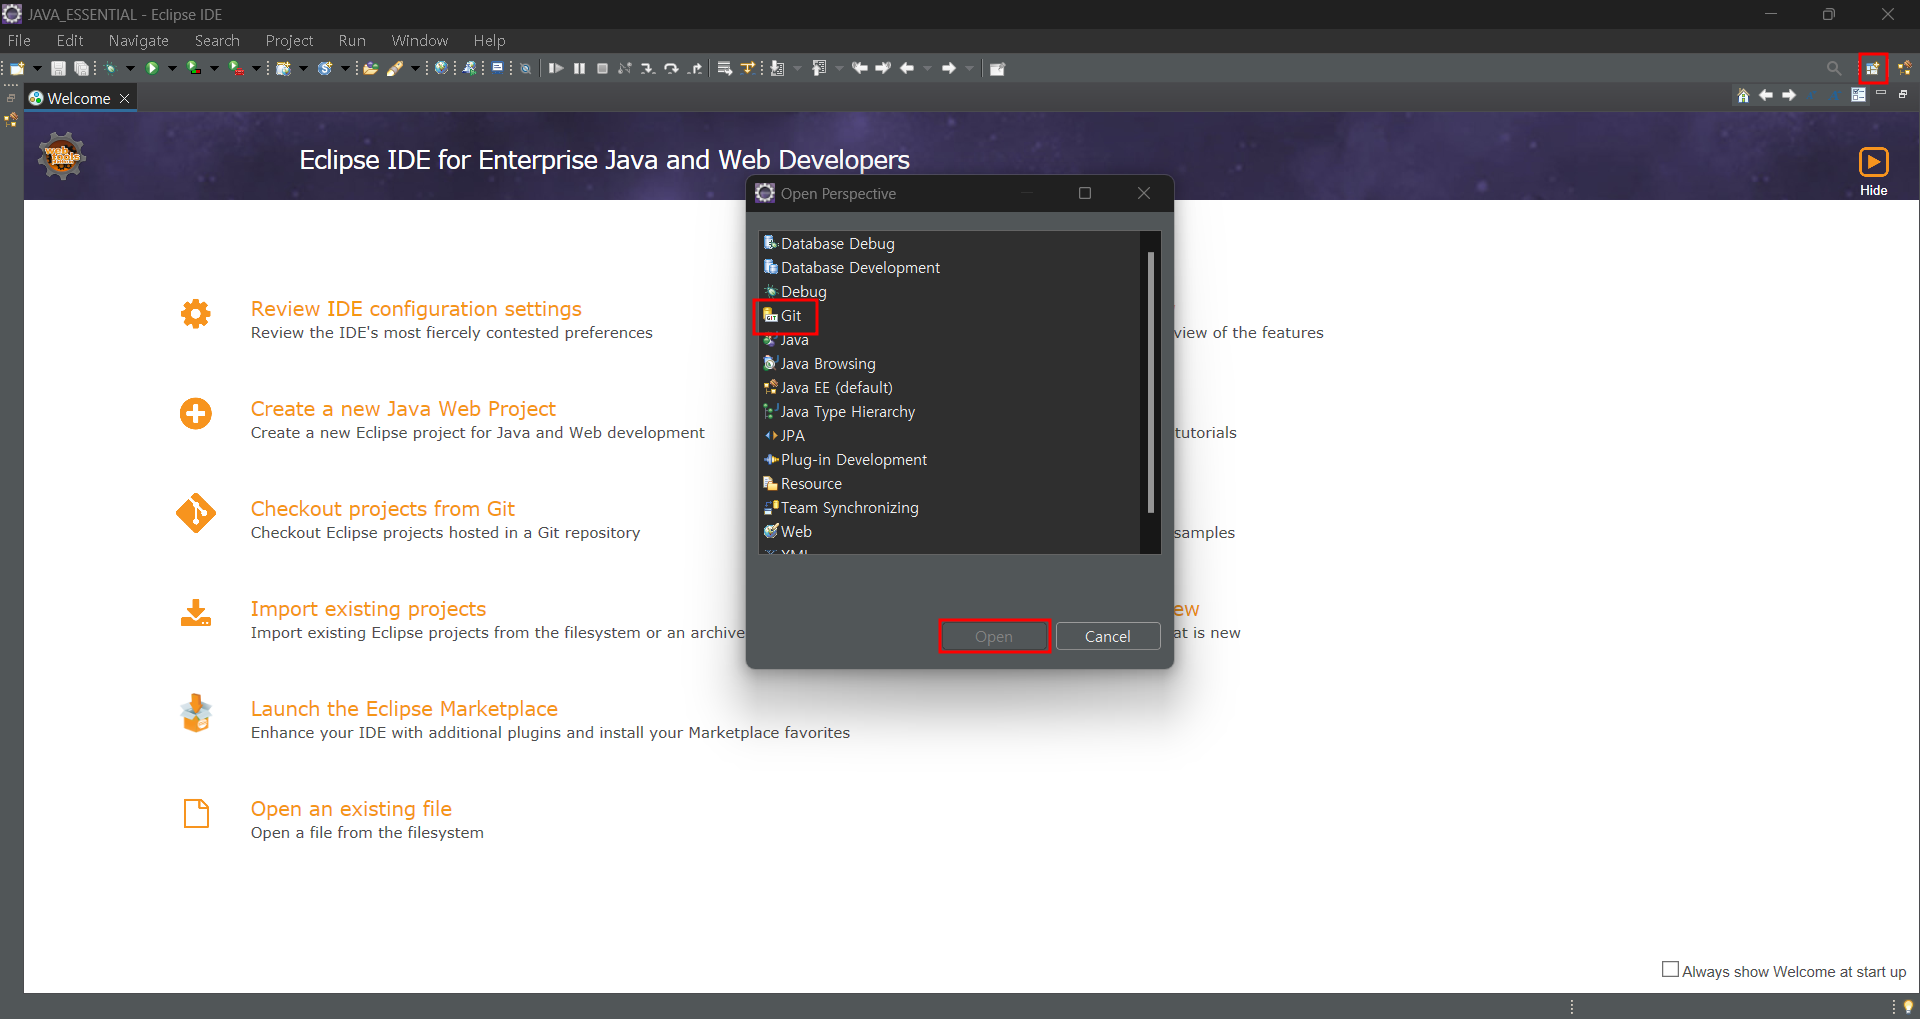Open Create a new Java Web Project link

click(x=403, y=409)
